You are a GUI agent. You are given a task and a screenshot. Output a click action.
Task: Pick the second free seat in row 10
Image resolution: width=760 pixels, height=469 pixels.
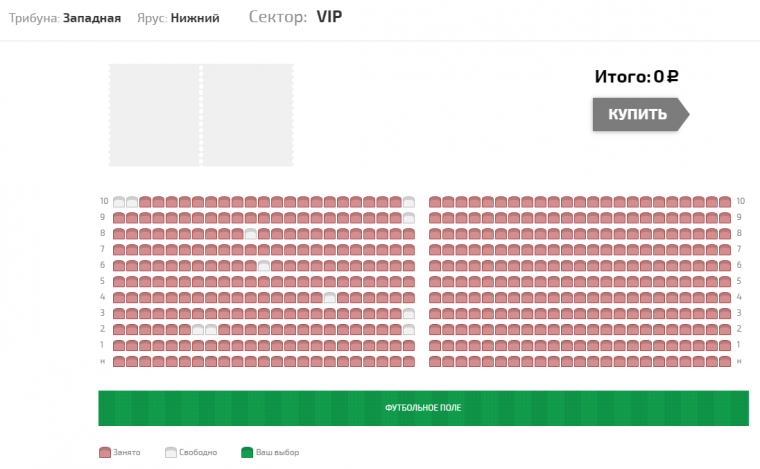pyautogui.click(x=132, y=202)
